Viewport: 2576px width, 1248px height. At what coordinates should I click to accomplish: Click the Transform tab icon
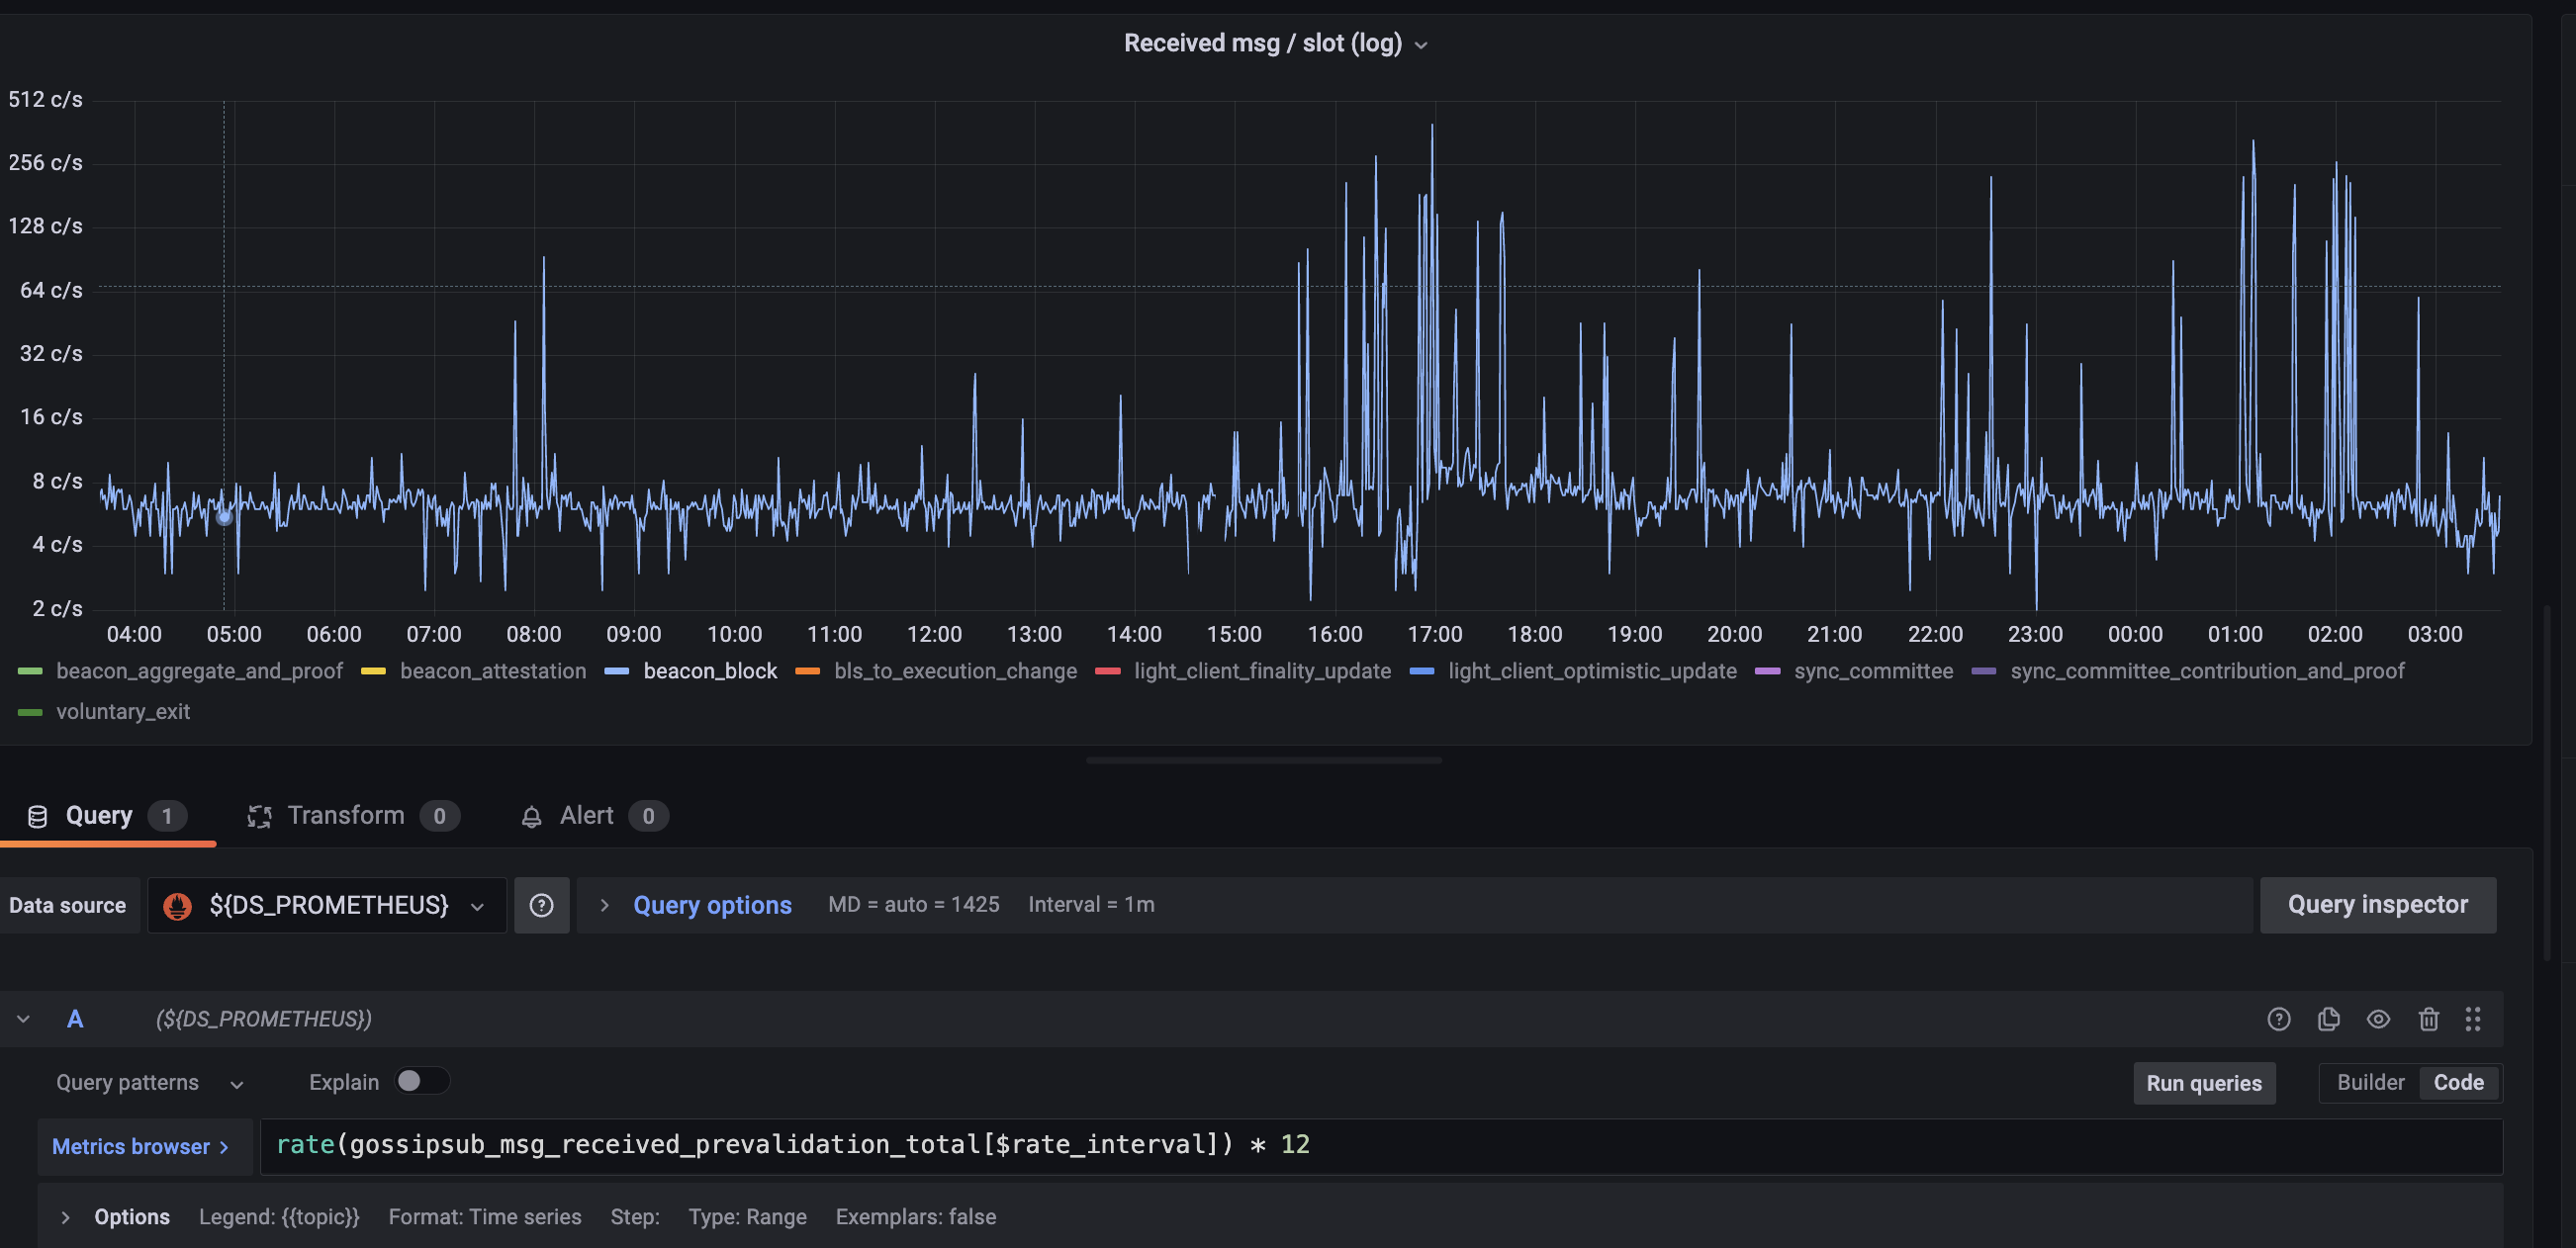[259, 815]
